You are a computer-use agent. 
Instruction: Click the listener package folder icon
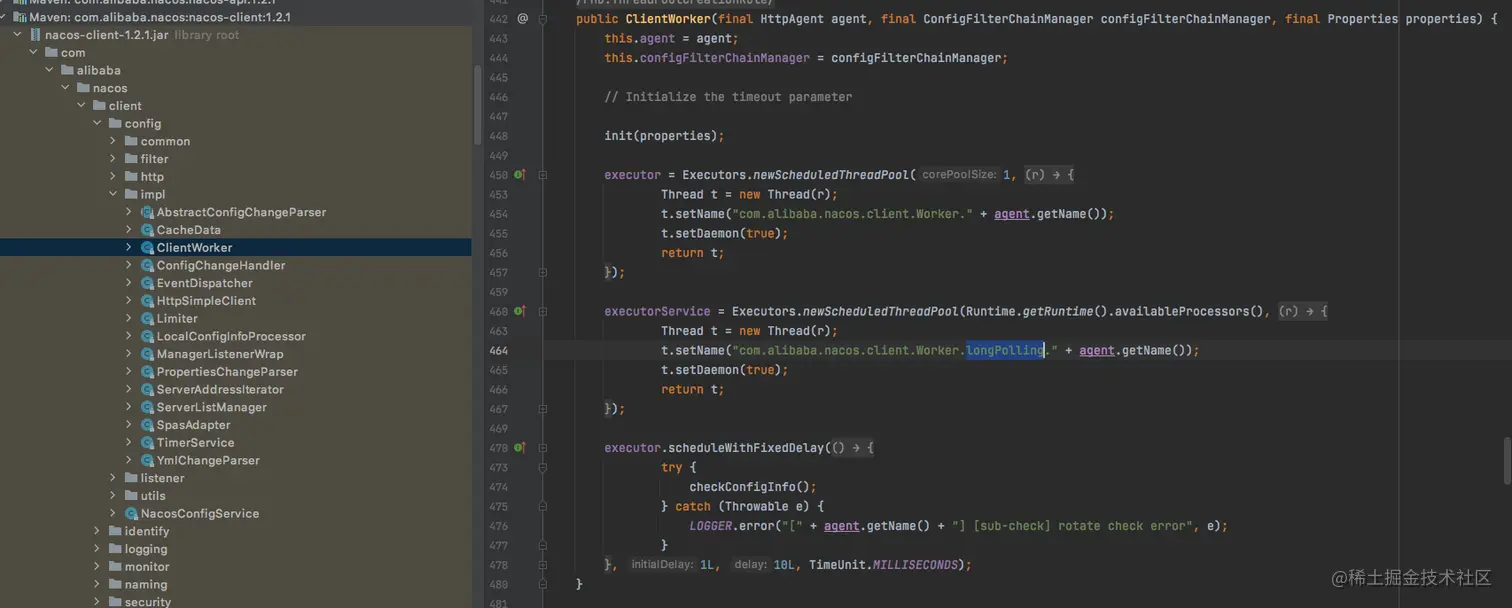(x=131, y=478)
